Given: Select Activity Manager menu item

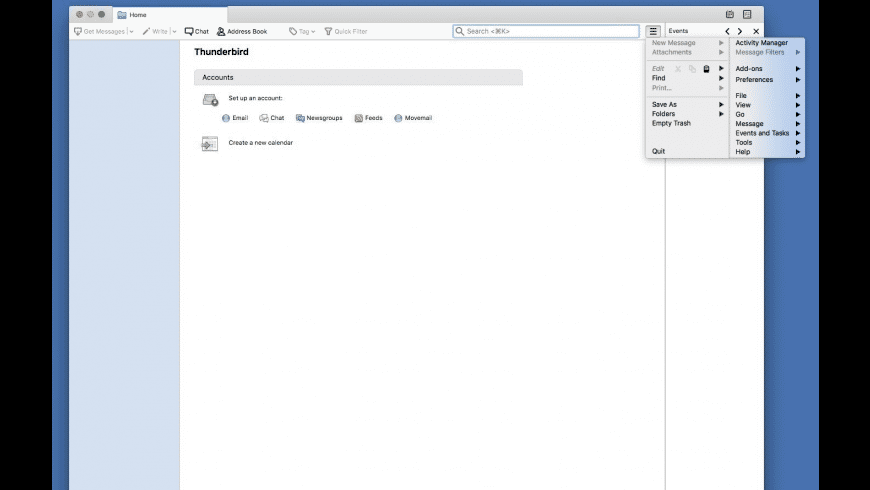Looking at the screenshot, I should (761, 43).
